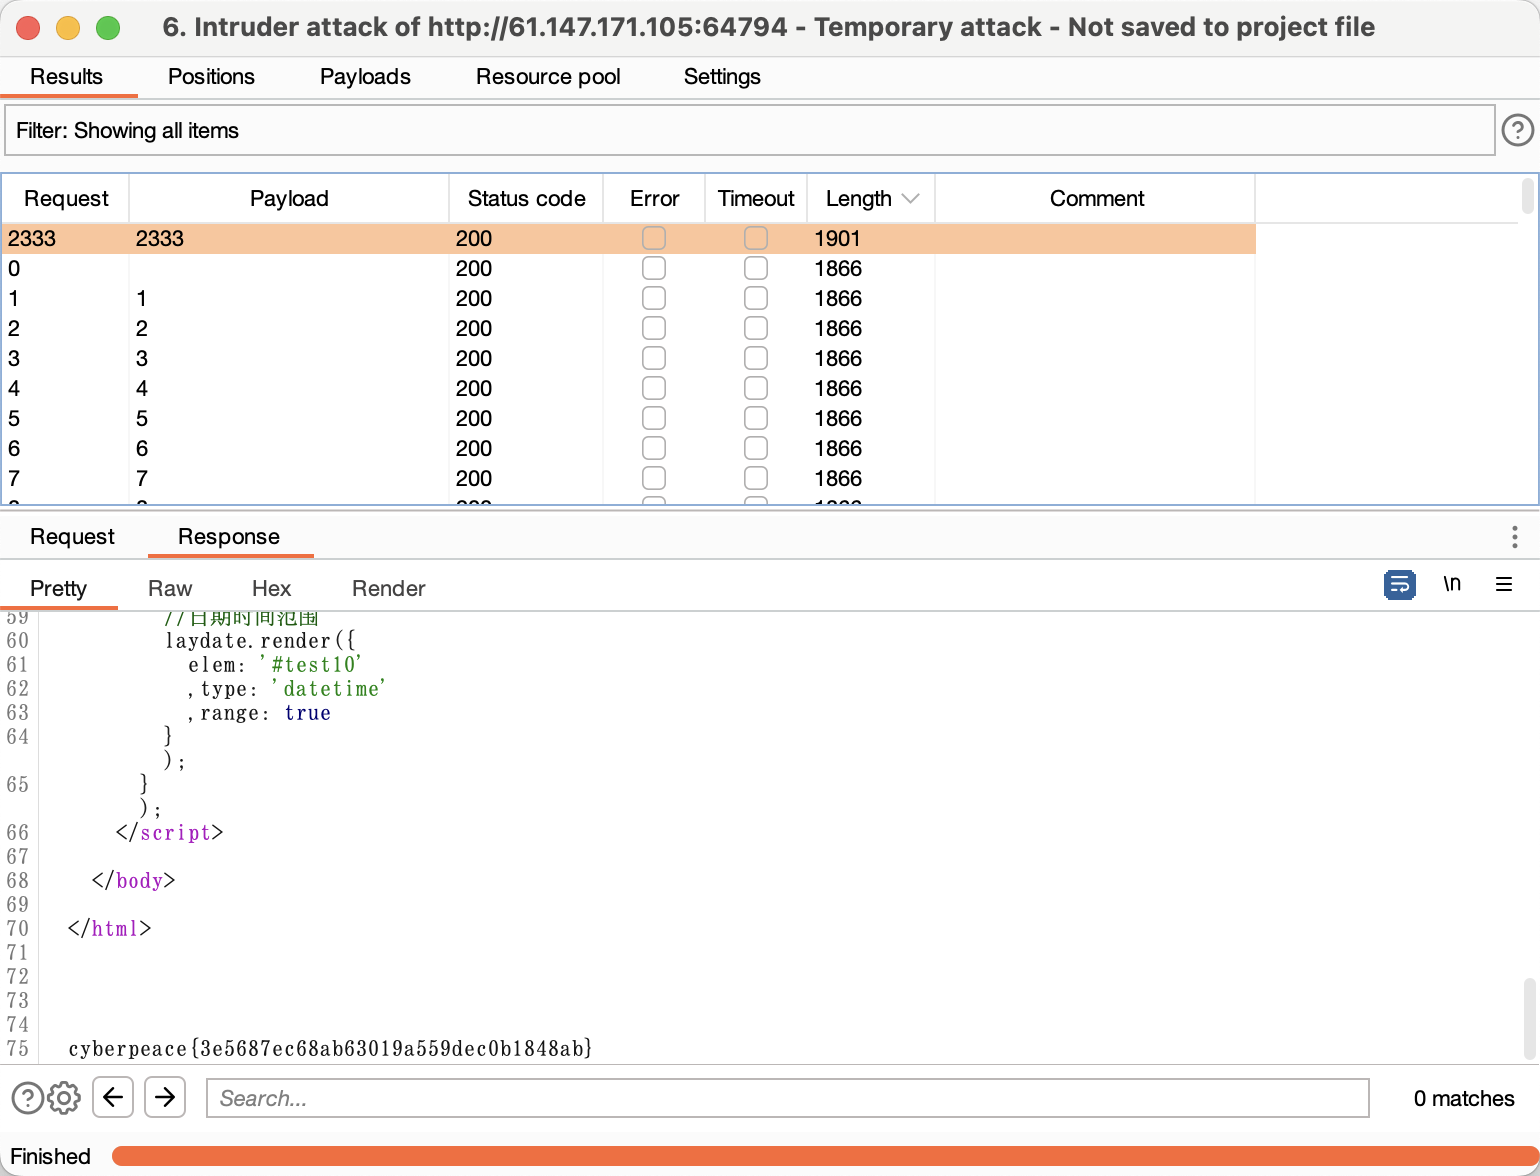Click the range: true code line
Screen dimensions: 1540x1176
point(258,712)
